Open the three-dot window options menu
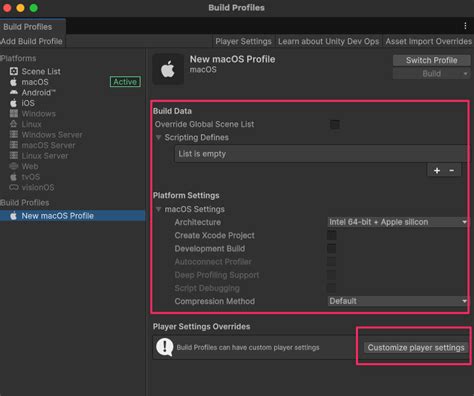 coord(465,26)
